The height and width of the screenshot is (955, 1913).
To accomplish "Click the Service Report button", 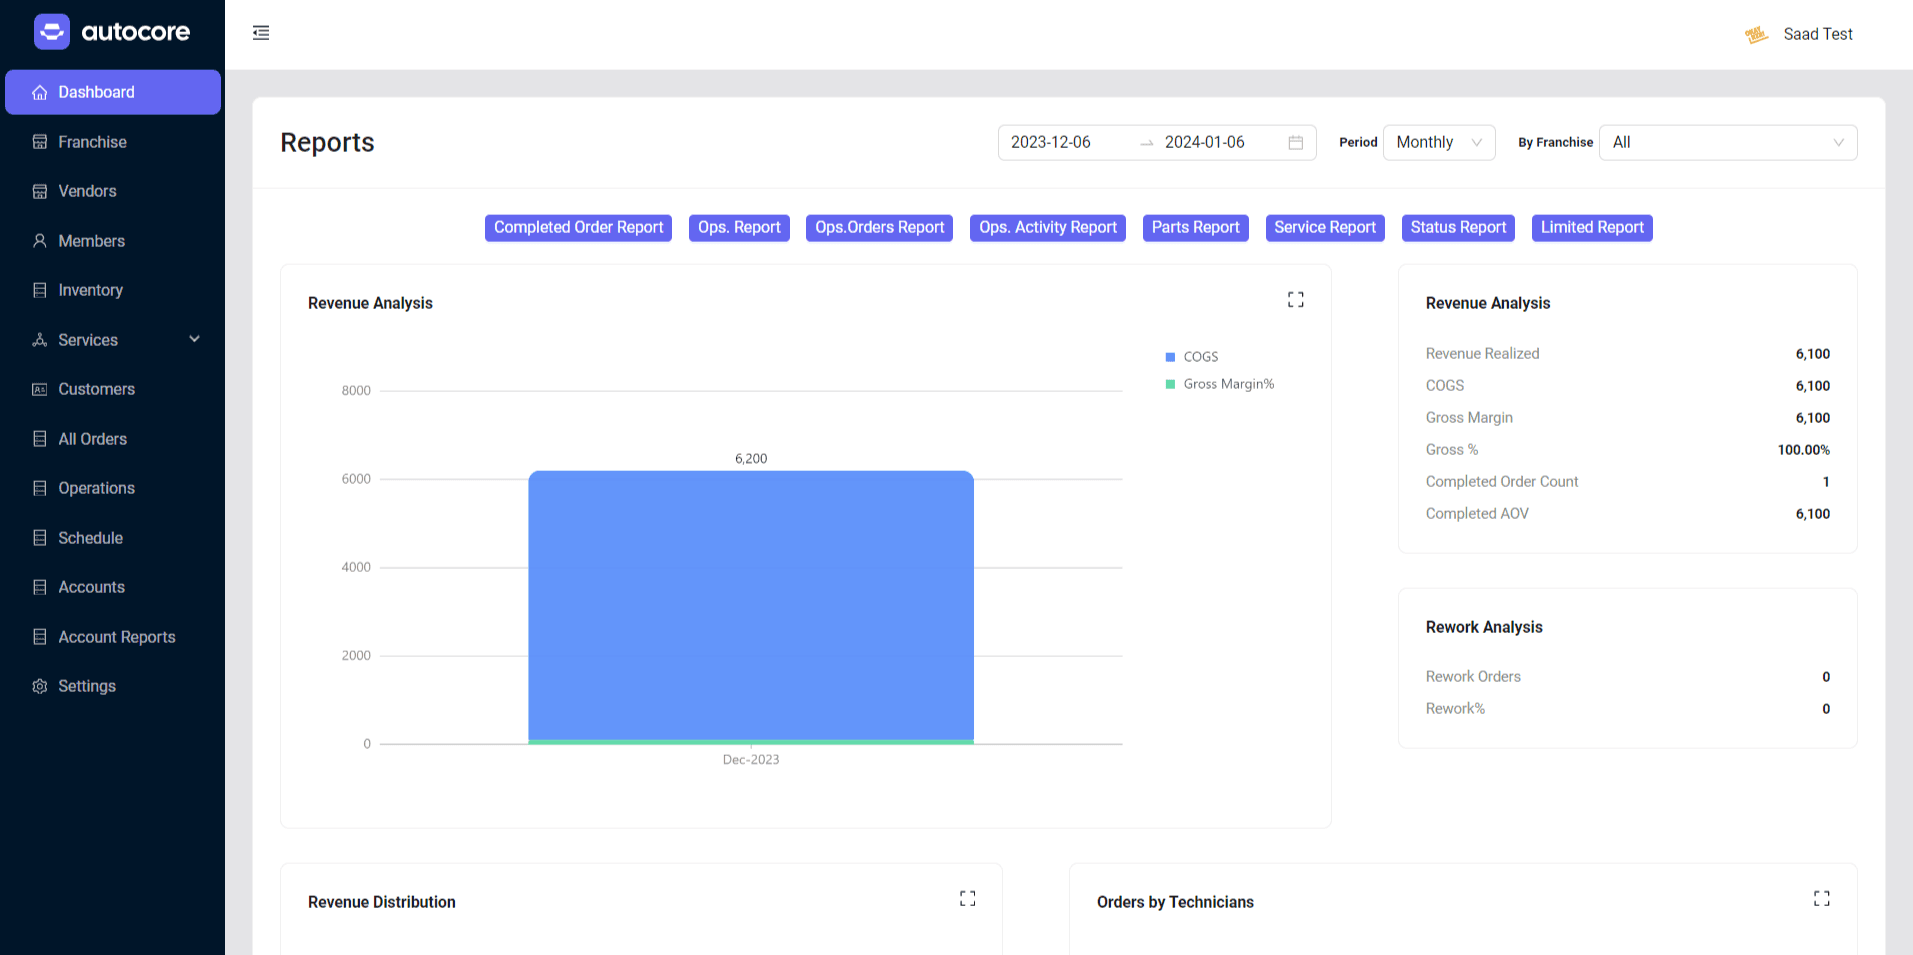I will [1325, 228].
